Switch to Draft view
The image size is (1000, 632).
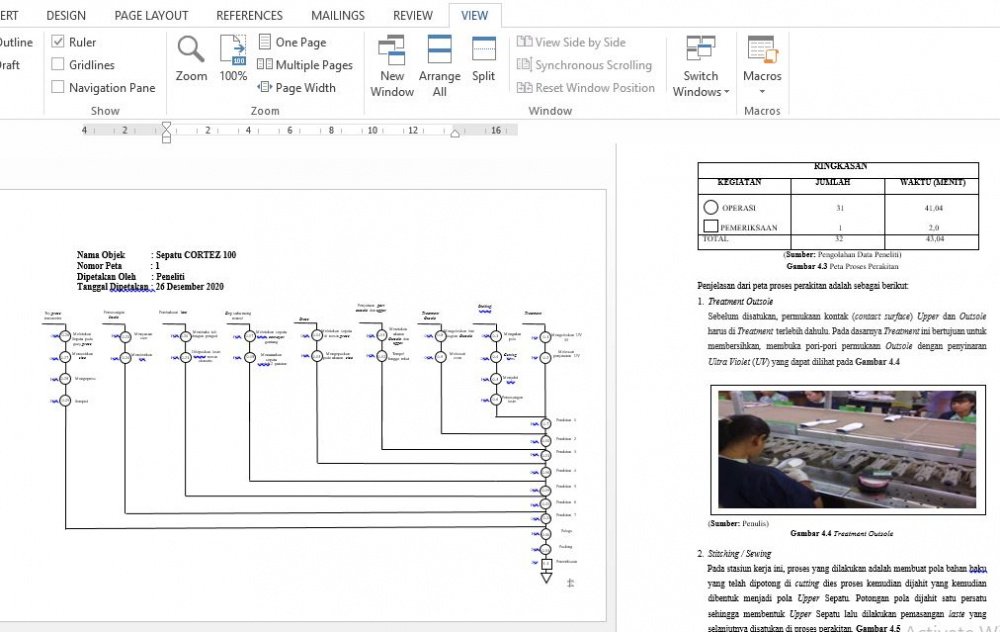pos(10,64)
